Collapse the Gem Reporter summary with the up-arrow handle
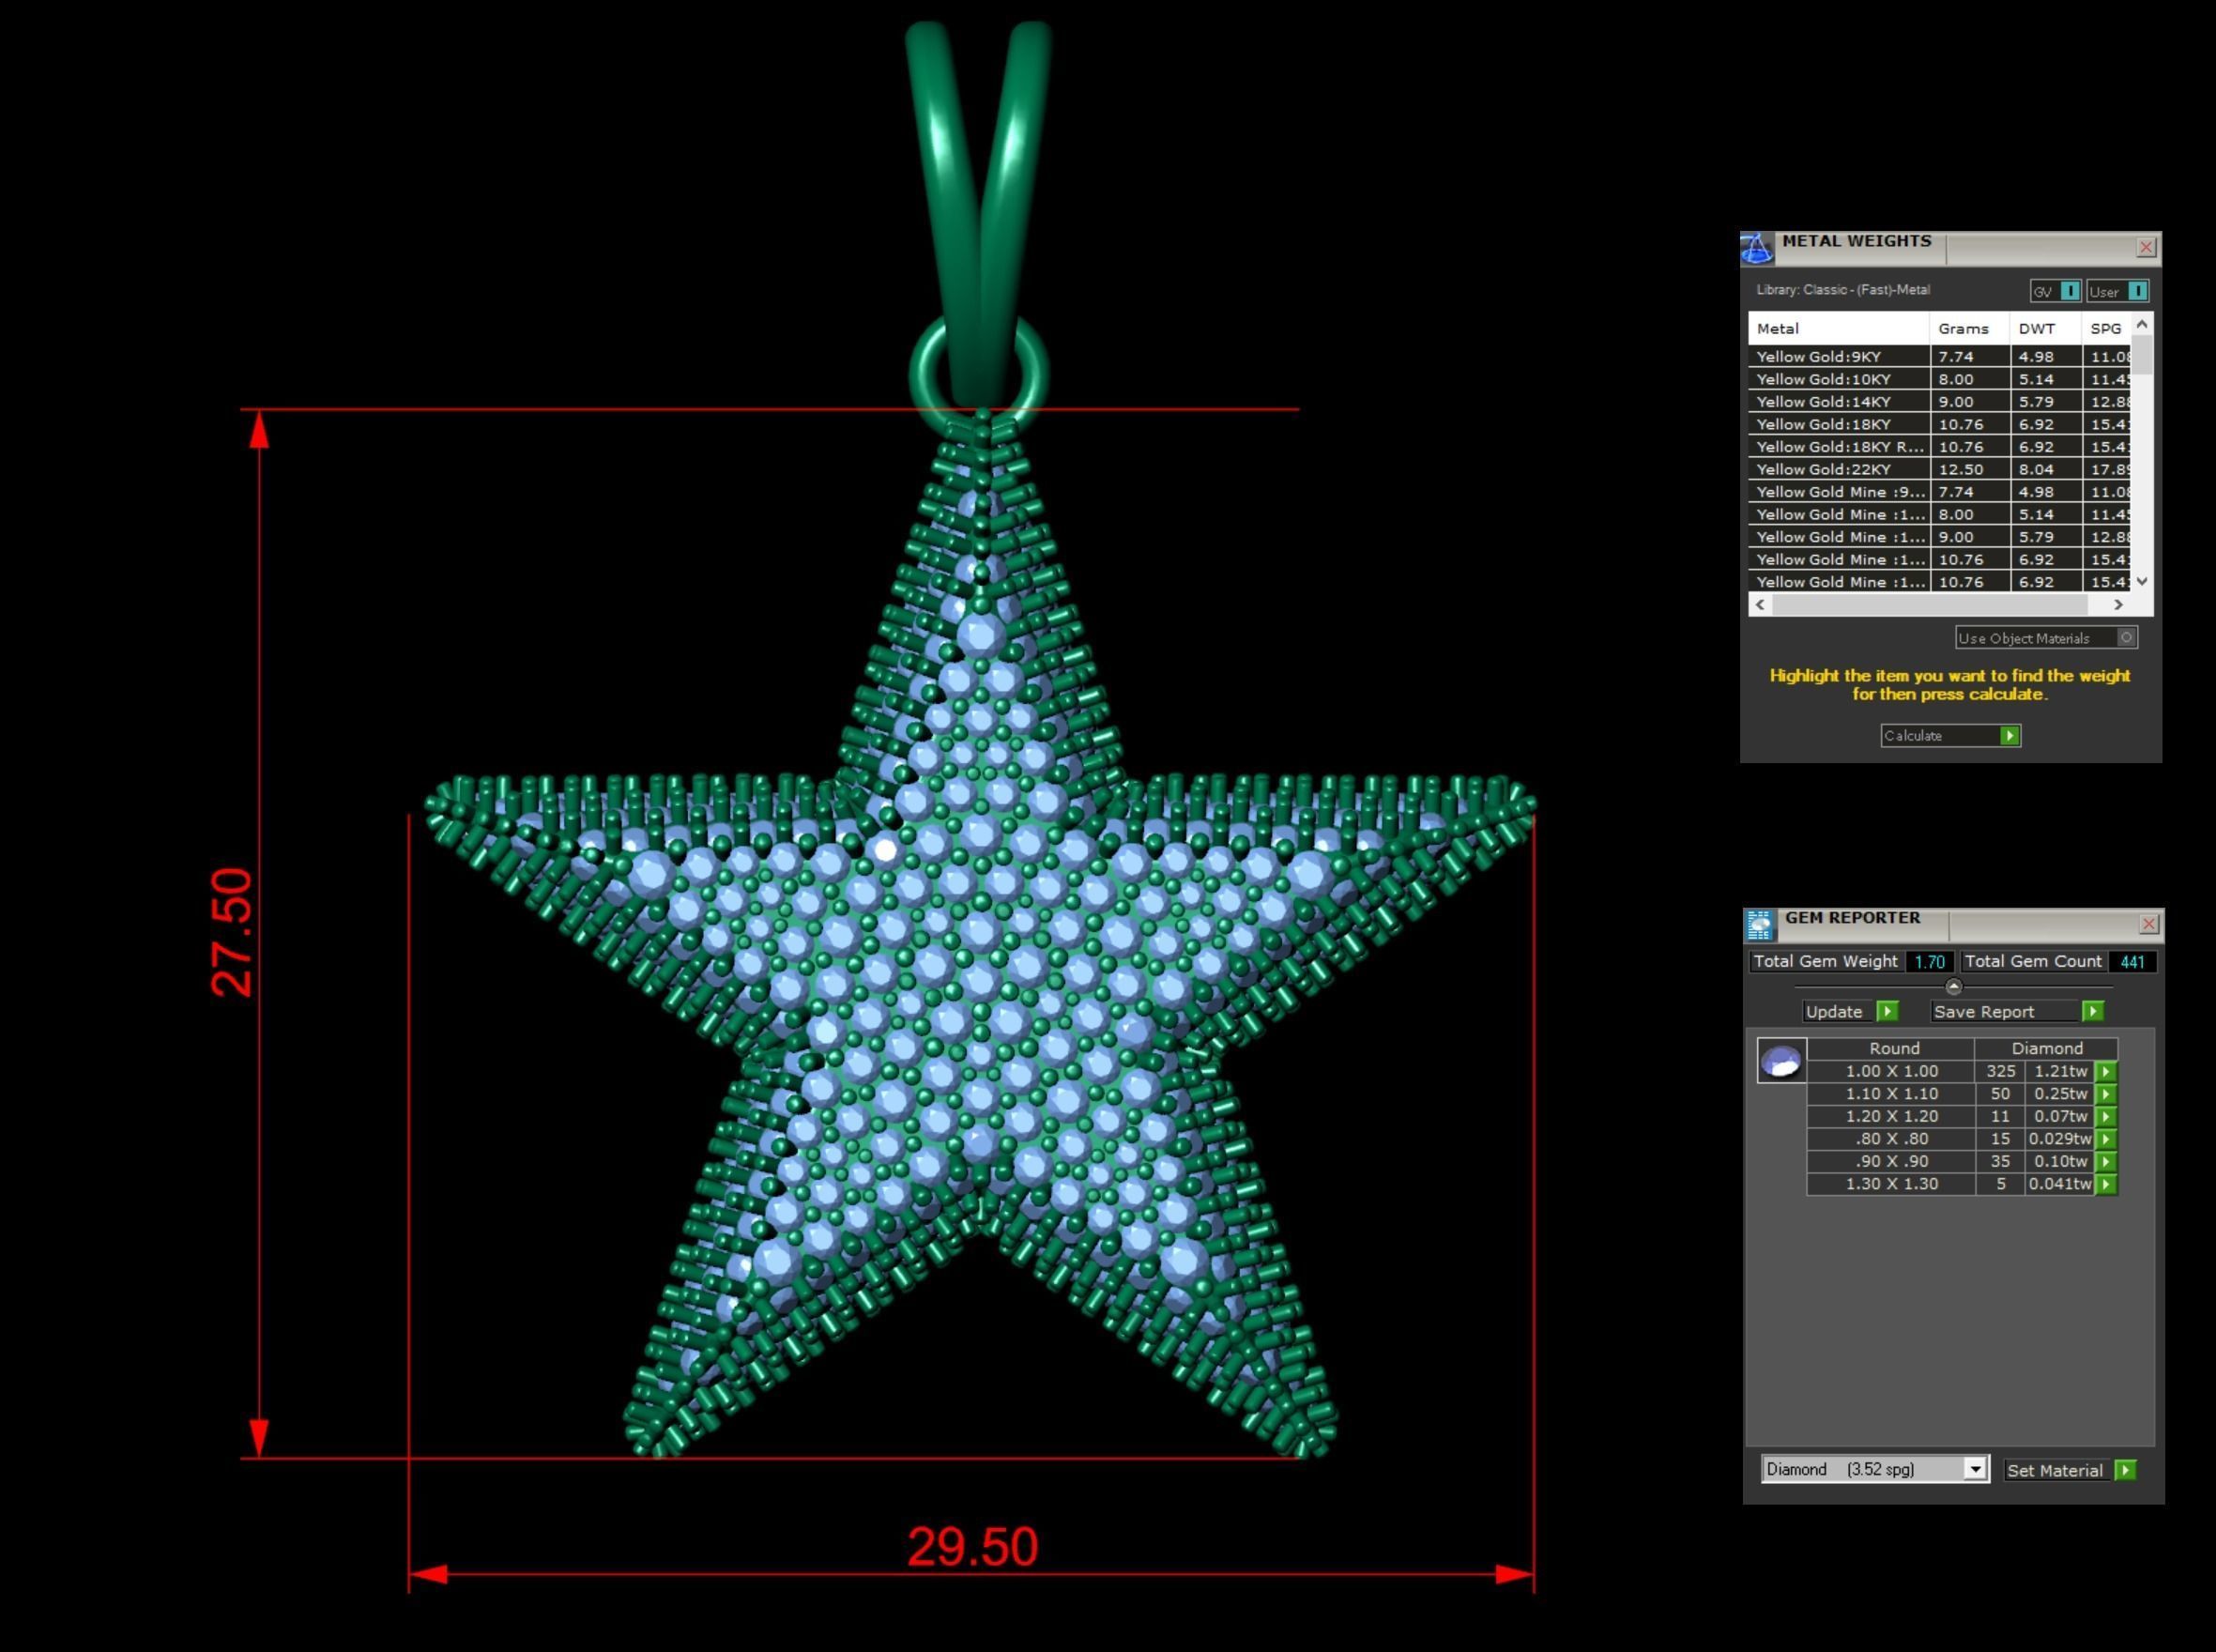This screenshot has width=2216, height=1652. coord(1953,987)
